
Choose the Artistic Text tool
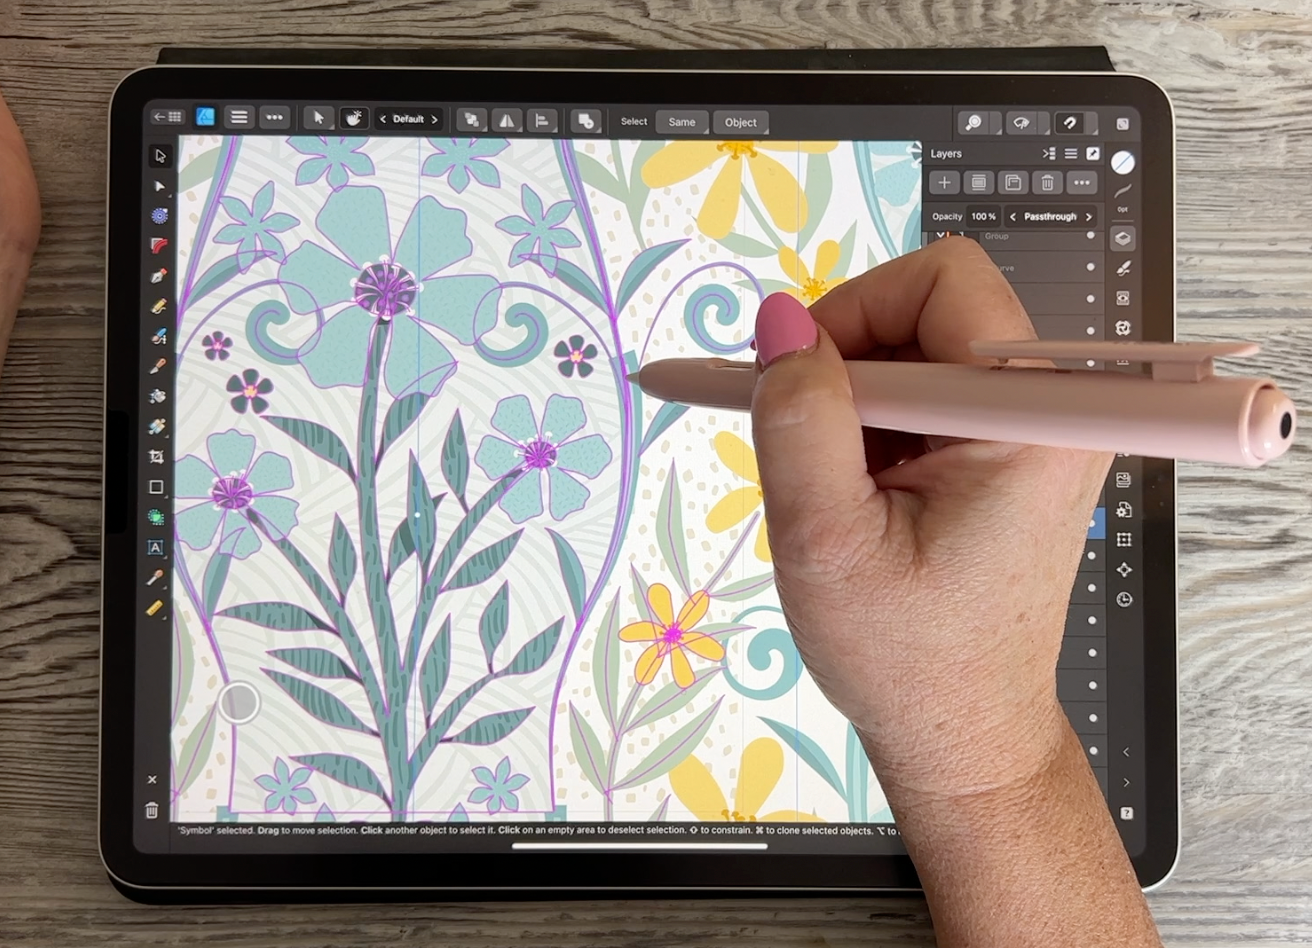pyautogui.click(x=156, y=547)
